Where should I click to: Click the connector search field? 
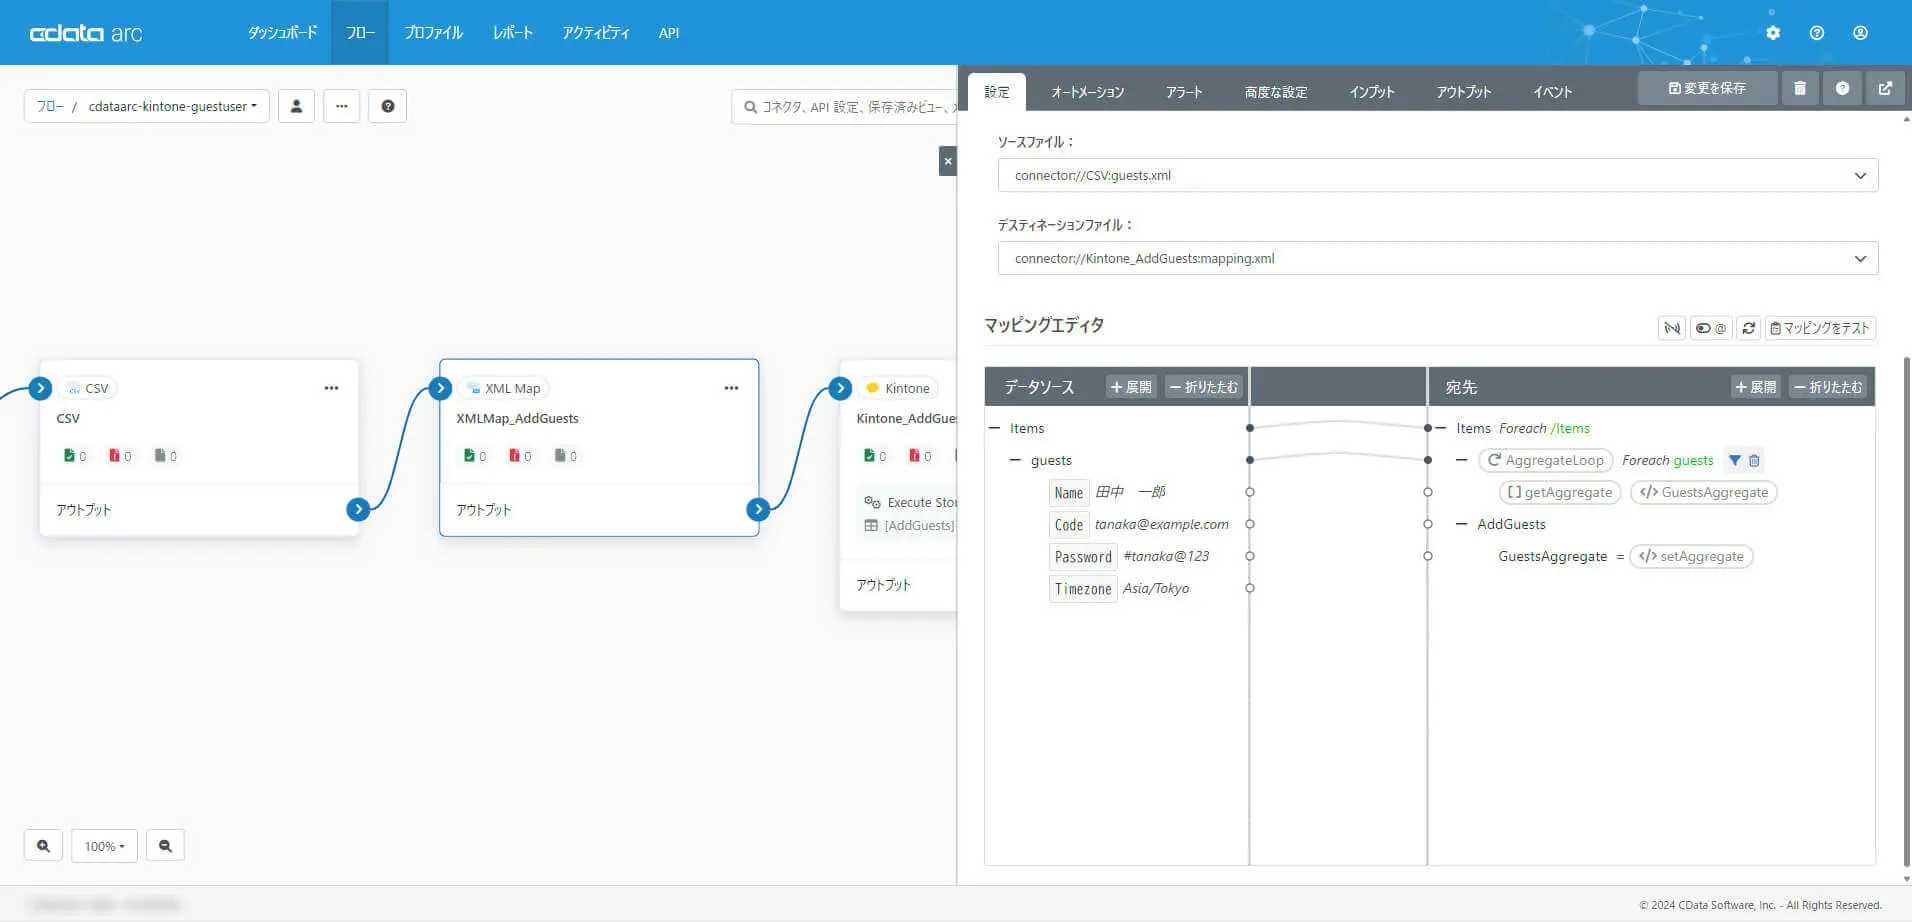coord(845,106)
